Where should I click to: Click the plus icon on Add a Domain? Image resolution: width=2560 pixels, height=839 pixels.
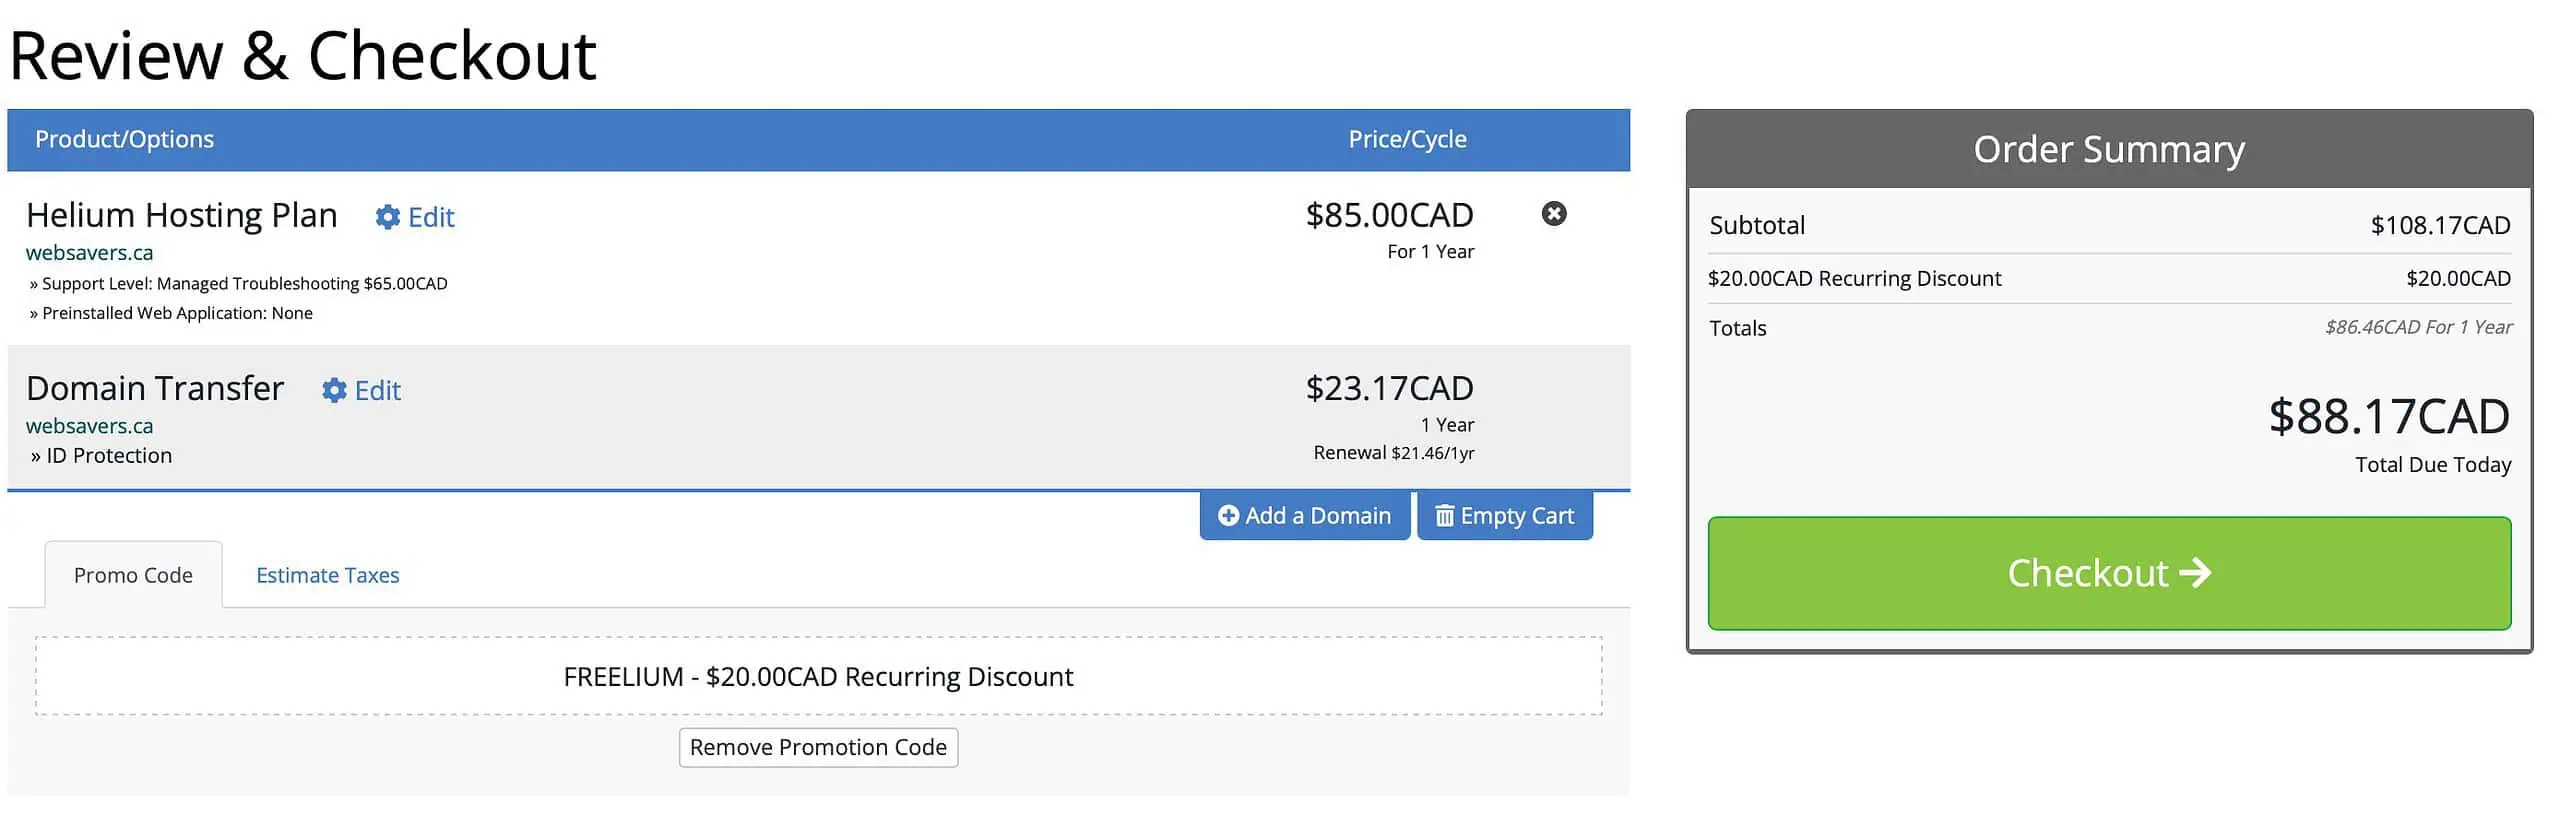point(1229,515)
